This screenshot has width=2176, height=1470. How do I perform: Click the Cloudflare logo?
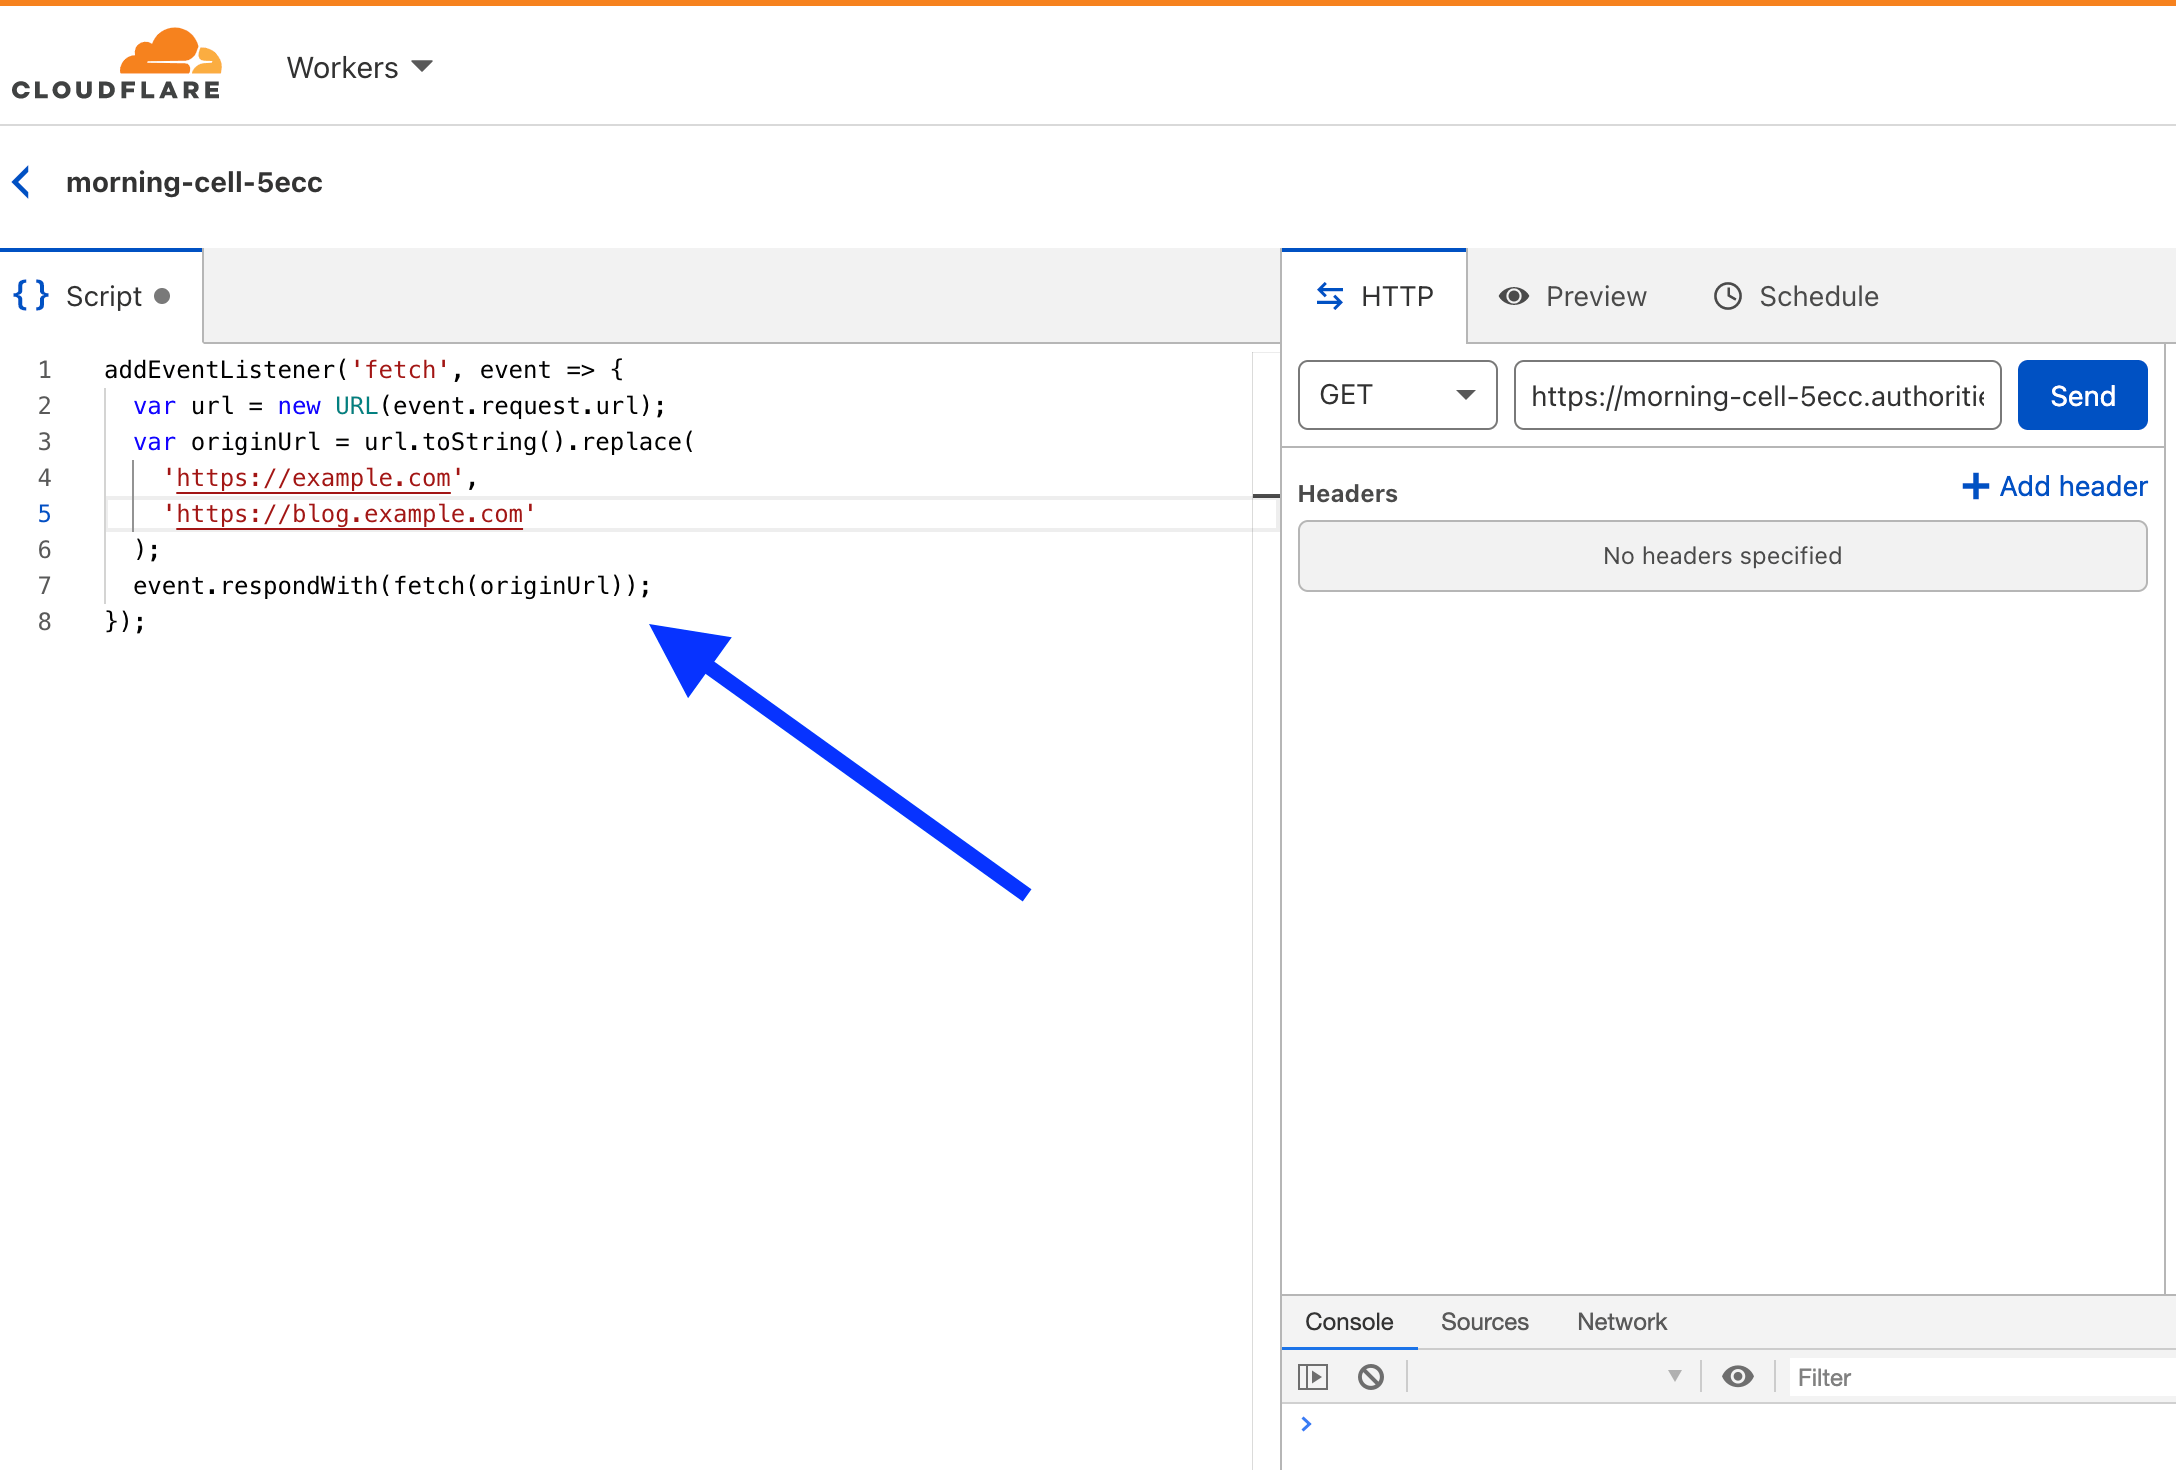(115, 62)
